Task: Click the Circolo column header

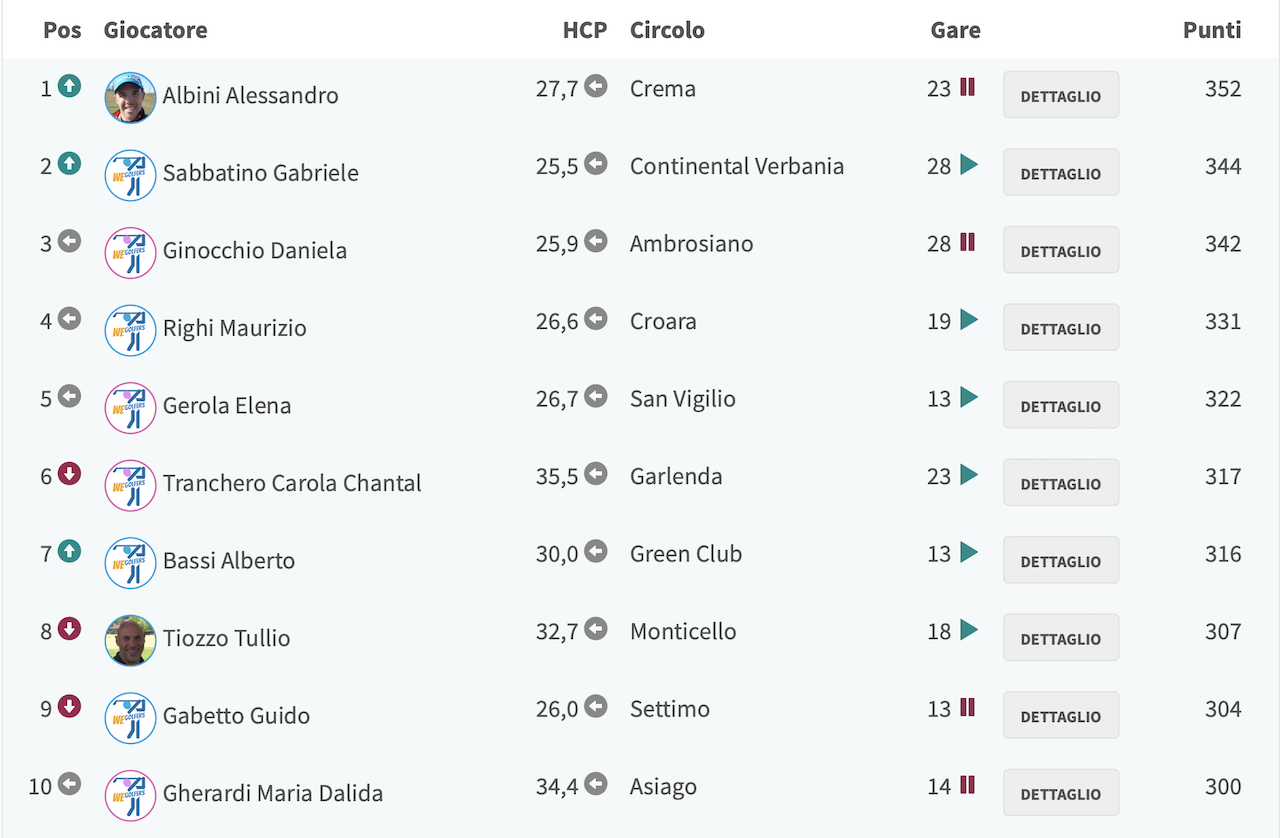Action: click(667, 30)
